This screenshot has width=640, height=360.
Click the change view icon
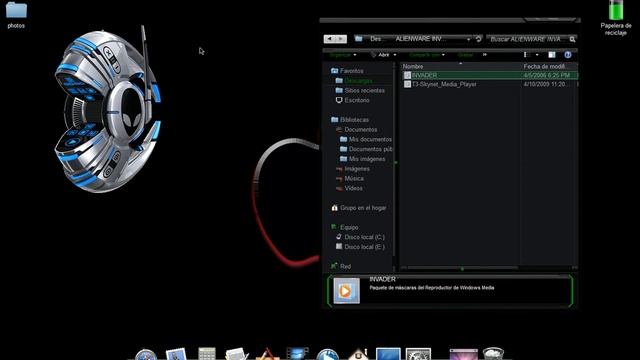pos(526,55)
